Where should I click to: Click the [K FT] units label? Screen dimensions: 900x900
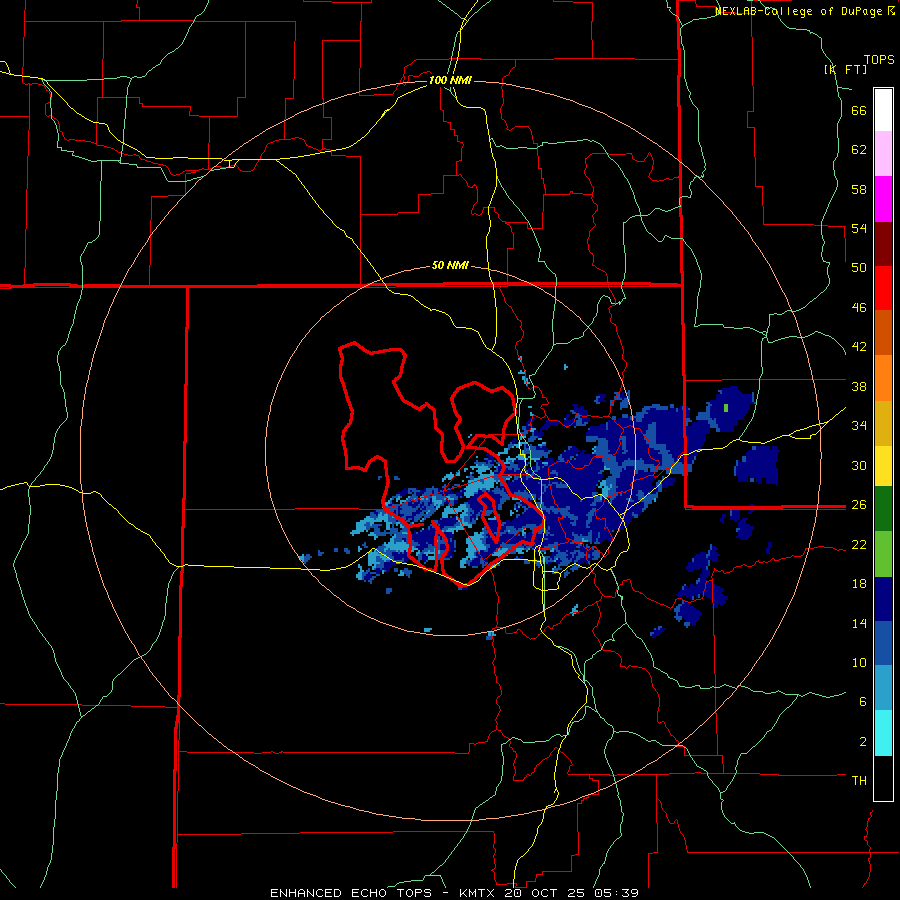click(846, 69)
